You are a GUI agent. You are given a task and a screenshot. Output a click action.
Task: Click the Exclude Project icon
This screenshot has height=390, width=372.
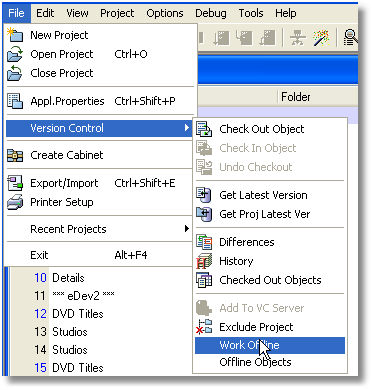tap(204, 327)
